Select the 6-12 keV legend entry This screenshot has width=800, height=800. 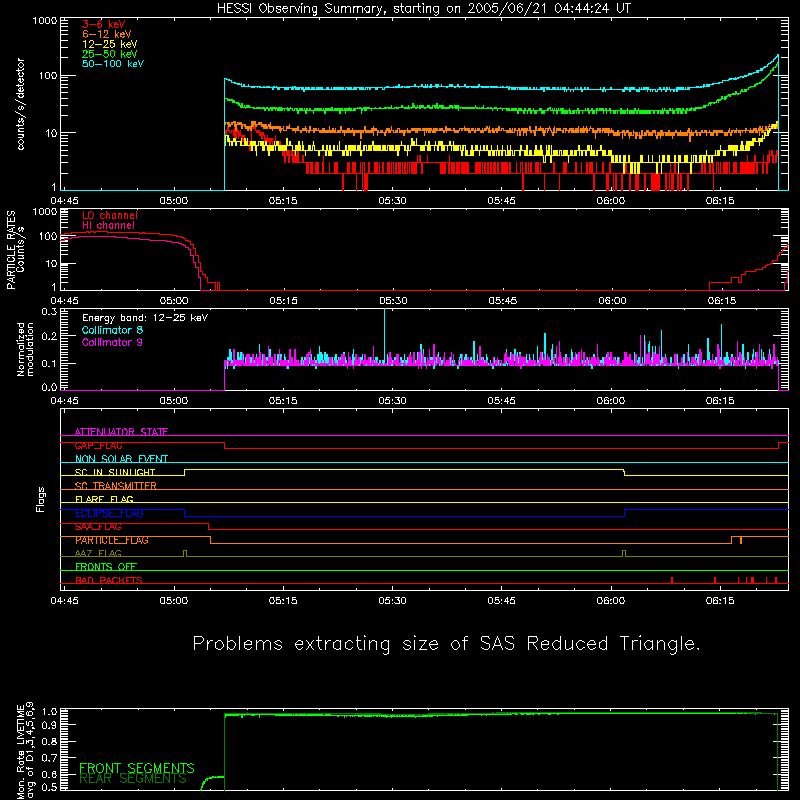pyautogui.click(x=107, y=34)
